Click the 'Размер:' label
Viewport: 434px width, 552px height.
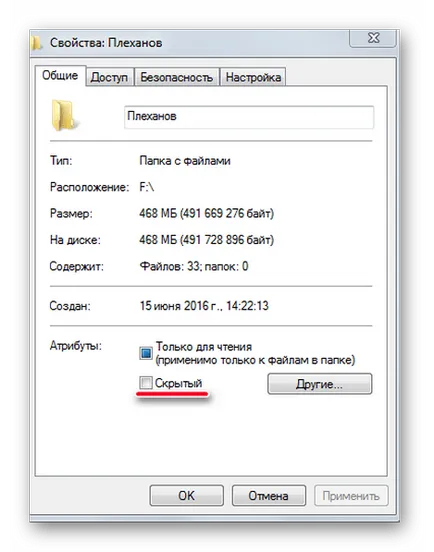(x=71, y=214)
